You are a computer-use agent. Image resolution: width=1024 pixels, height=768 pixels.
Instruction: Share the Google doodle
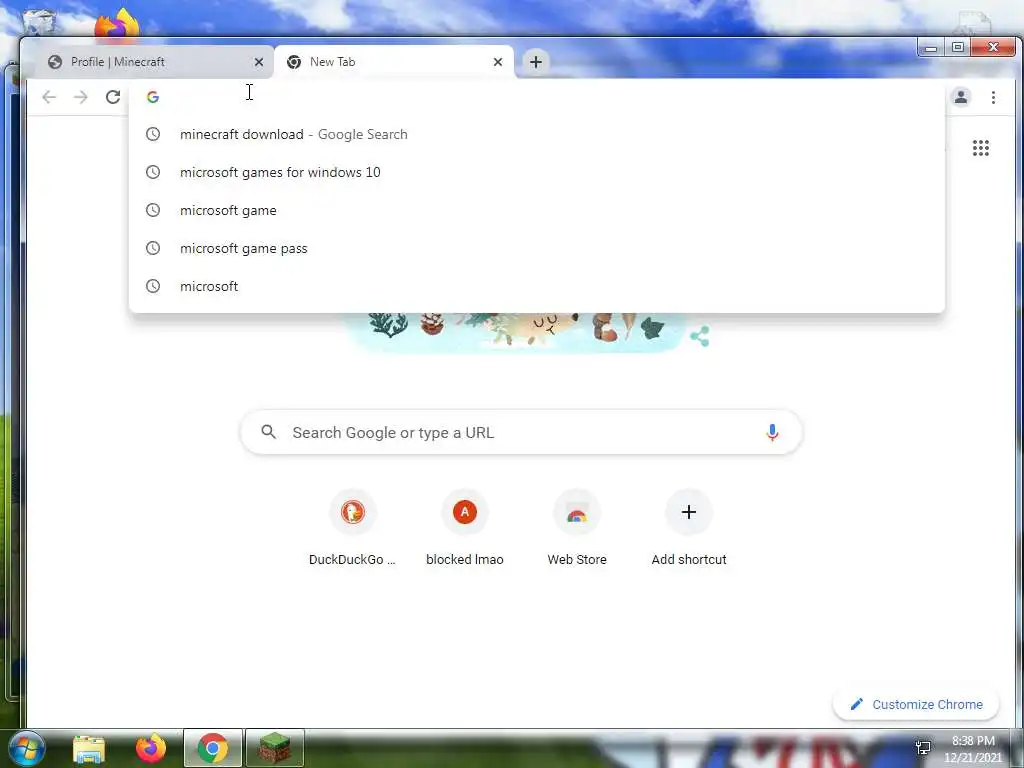[x=699, y=336]
